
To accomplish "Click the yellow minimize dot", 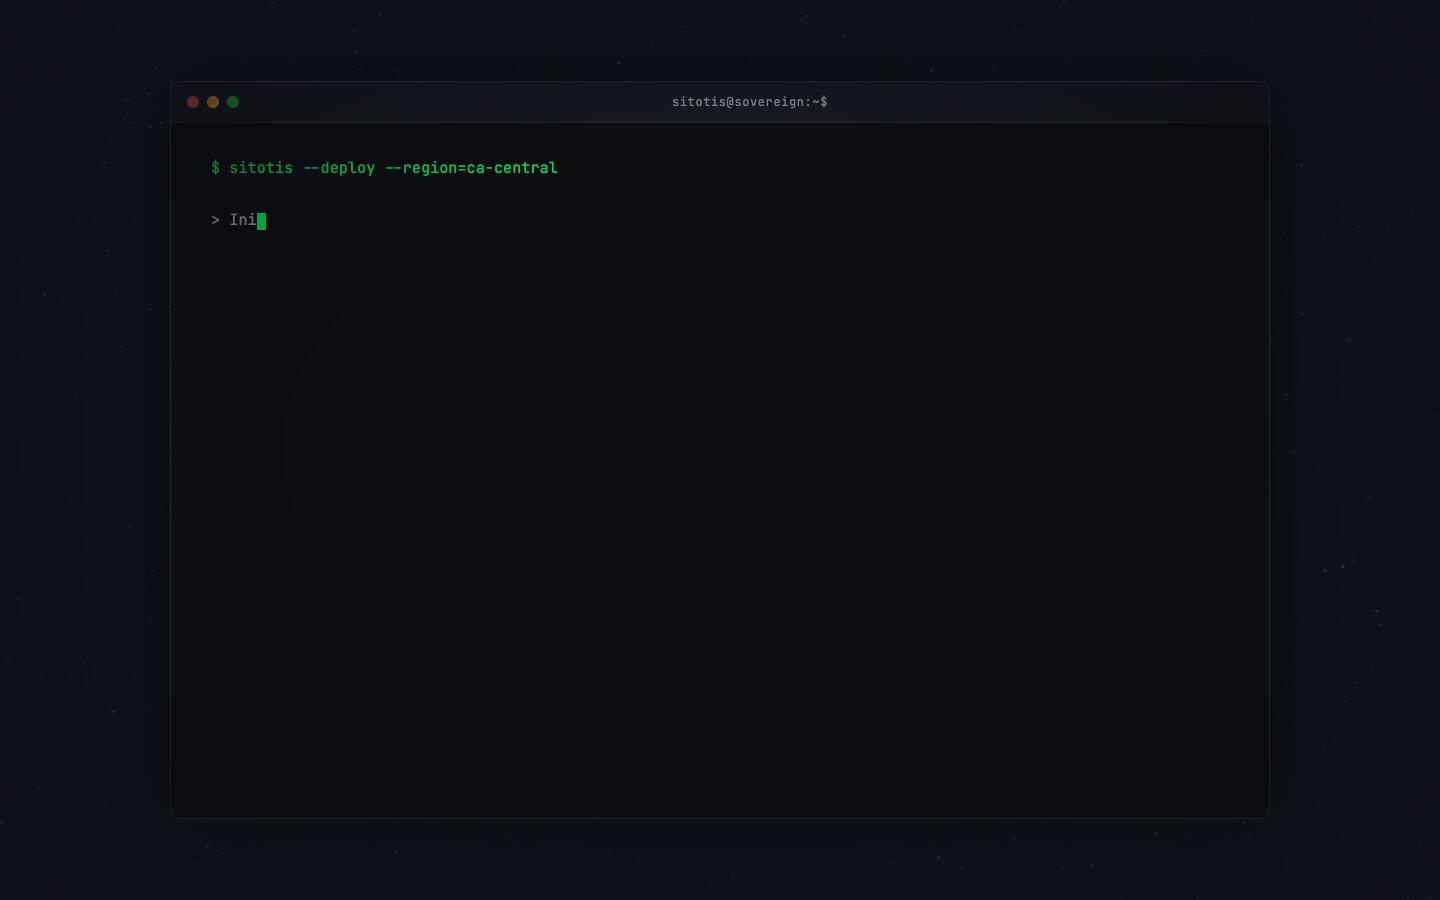I will tap(213, 102).
